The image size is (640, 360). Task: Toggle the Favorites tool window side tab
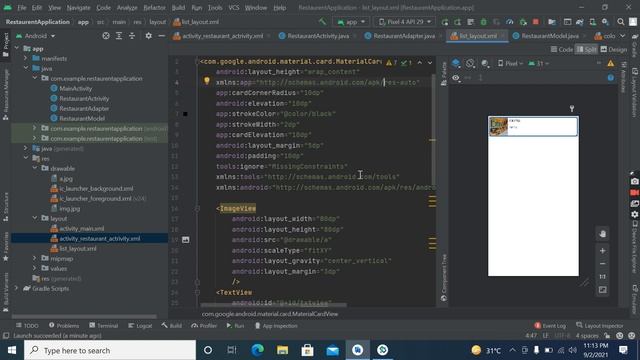[6, 247]
